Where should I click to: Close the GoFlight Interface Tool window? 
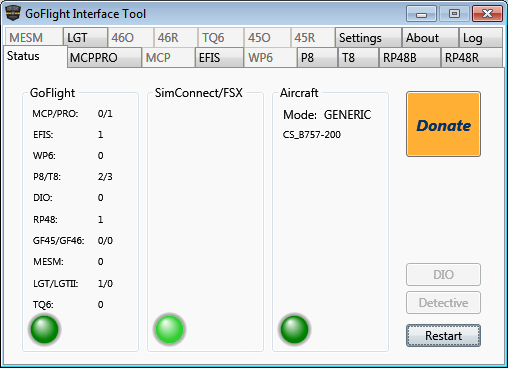(x=487, y=14)
